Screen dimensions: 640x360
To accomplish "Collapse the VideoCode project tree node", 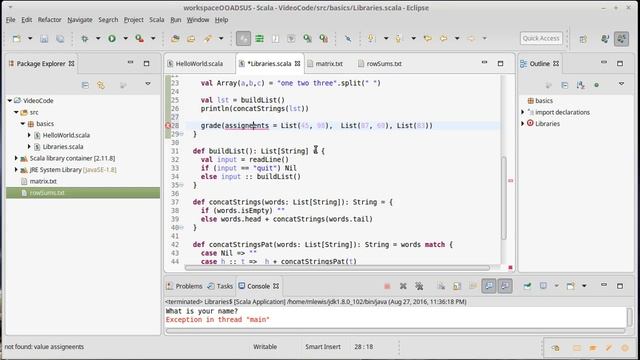I will click(x=9, y=100).
